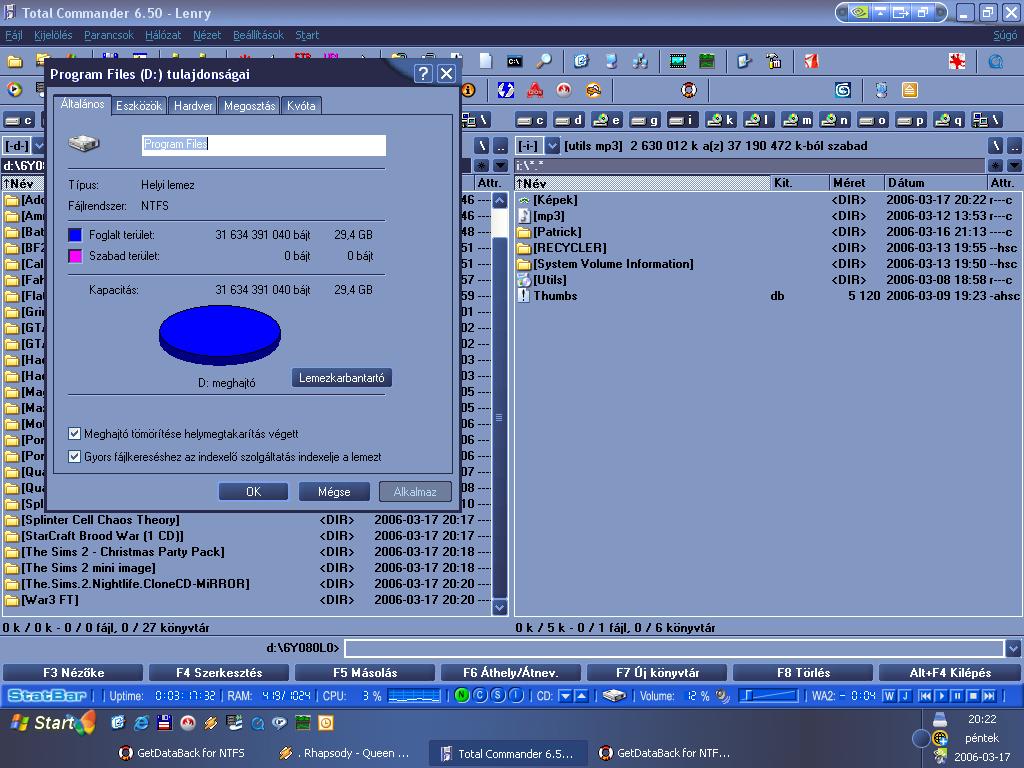Image resolution: width=1024 pixels, height=768 pixels.
Task: Open right panel favorites star button
Action: [x=995, y=166]
